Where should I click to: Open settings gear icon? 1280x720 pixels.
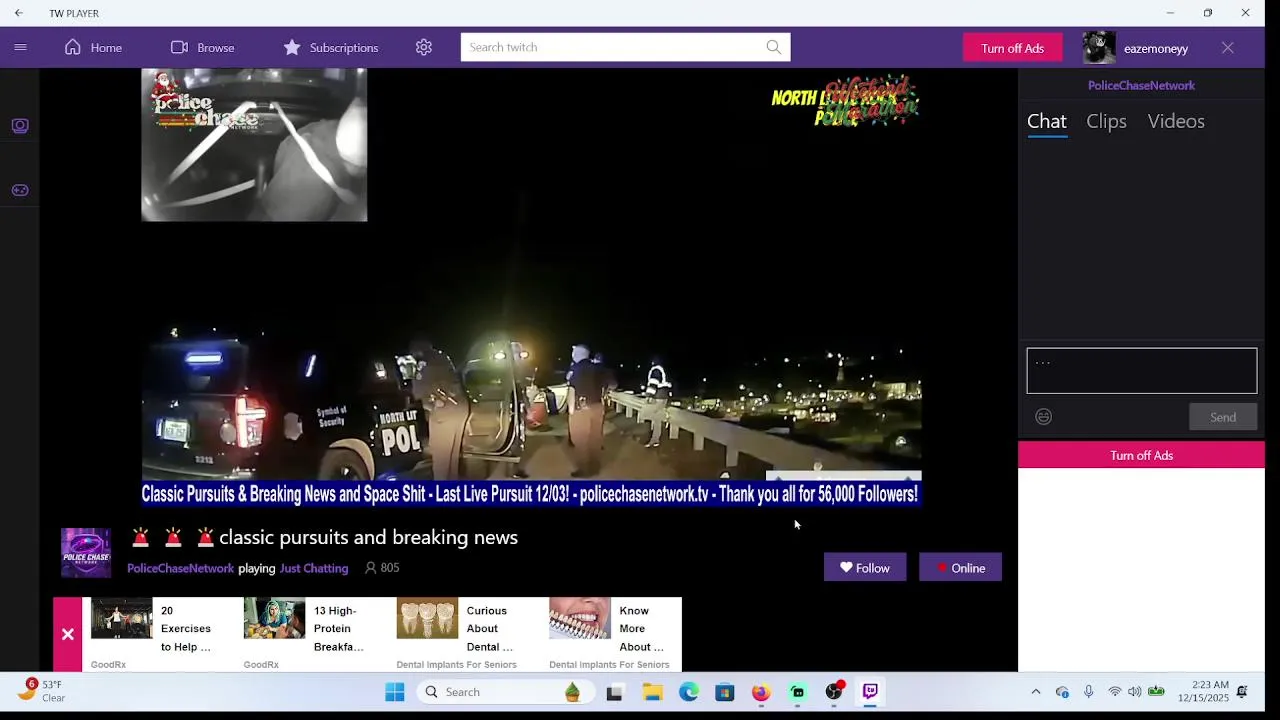[x=424, y=47]
